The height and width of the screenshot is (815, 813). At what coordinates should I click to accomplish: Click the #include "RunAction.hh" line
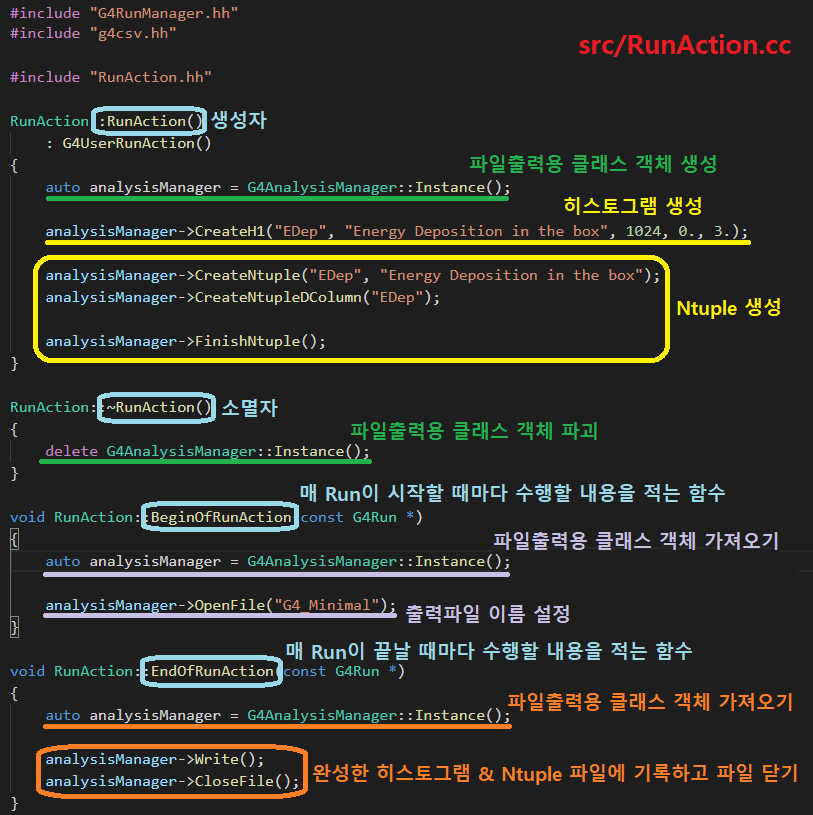111,77
